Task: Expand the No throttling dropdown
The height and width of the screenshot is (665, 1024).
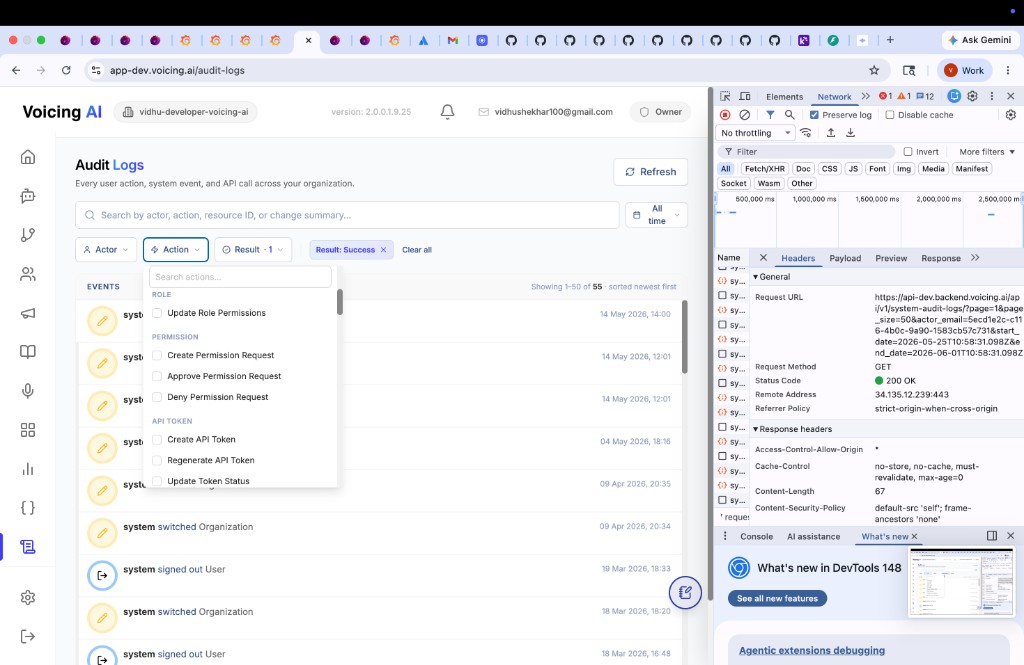Action: tap(756, 133)
